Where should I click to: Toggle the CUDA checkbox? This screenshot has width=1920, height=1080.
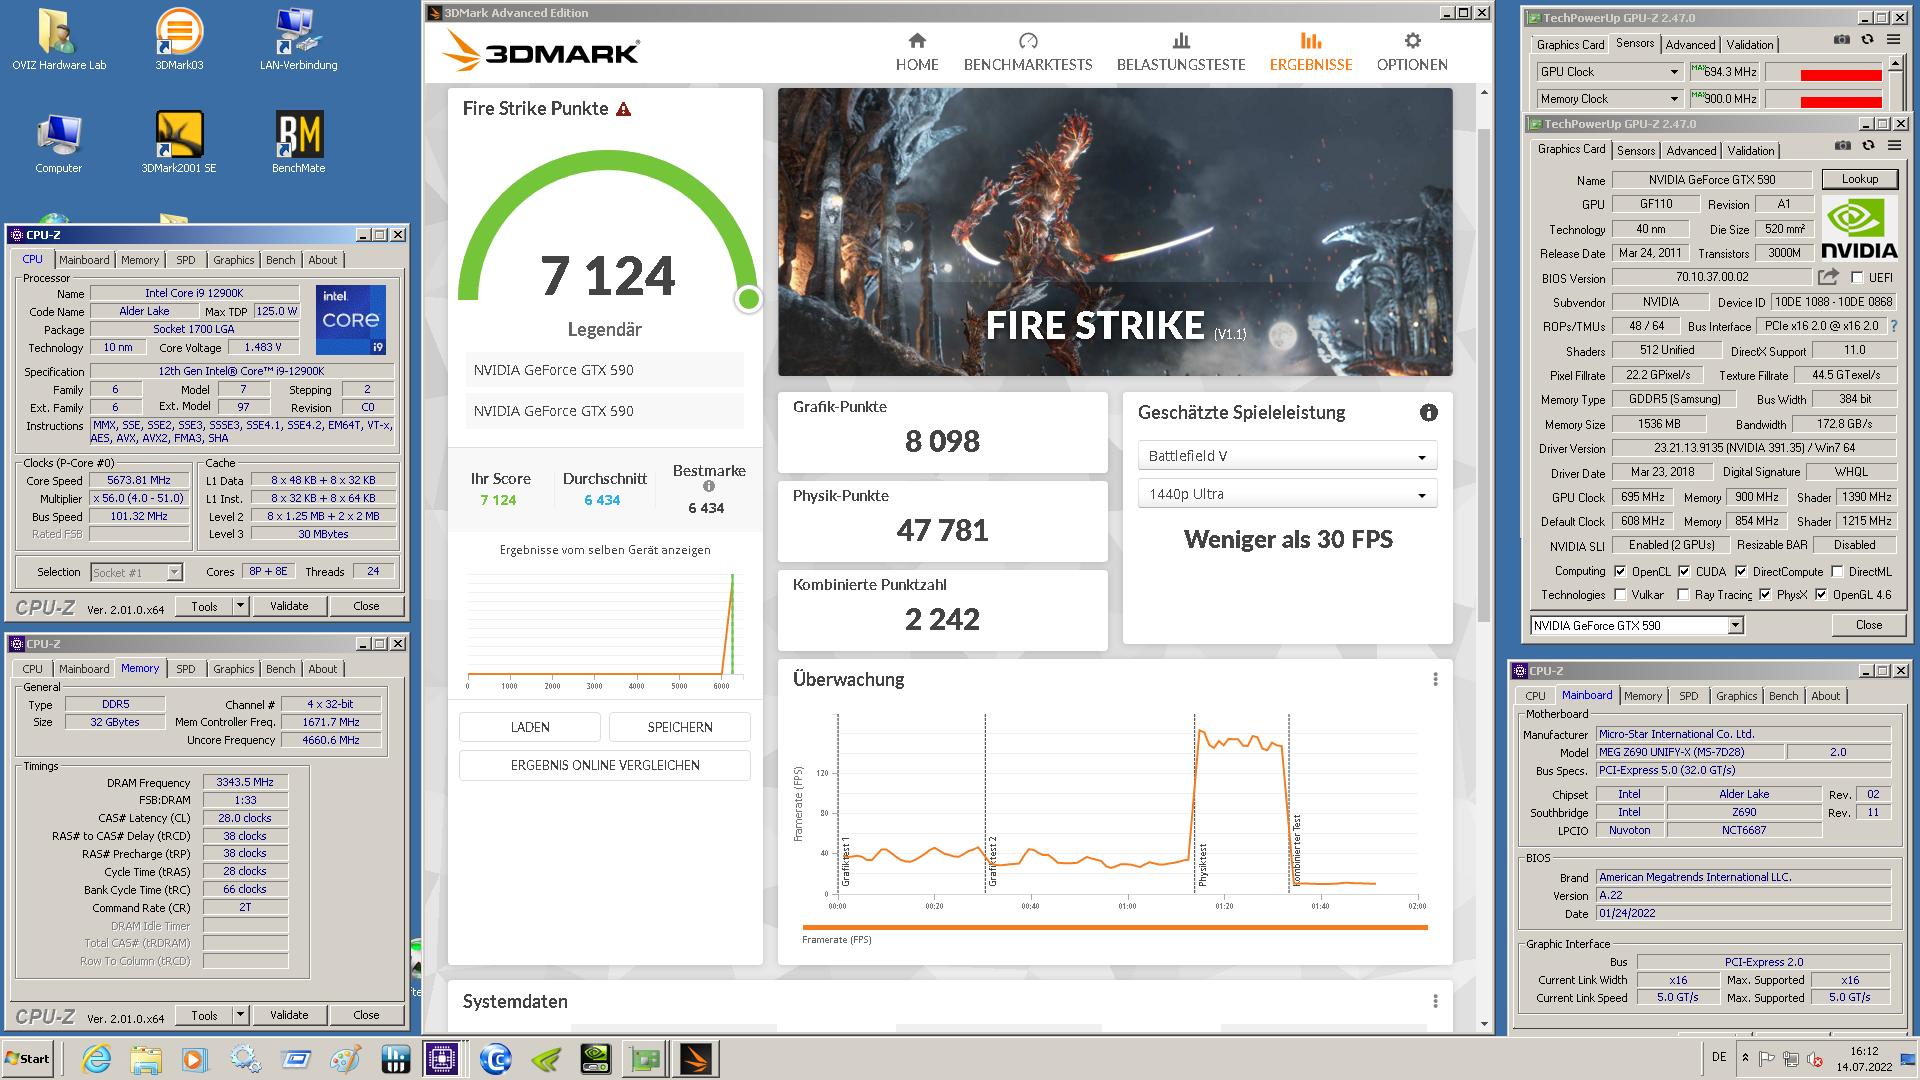1684,572
